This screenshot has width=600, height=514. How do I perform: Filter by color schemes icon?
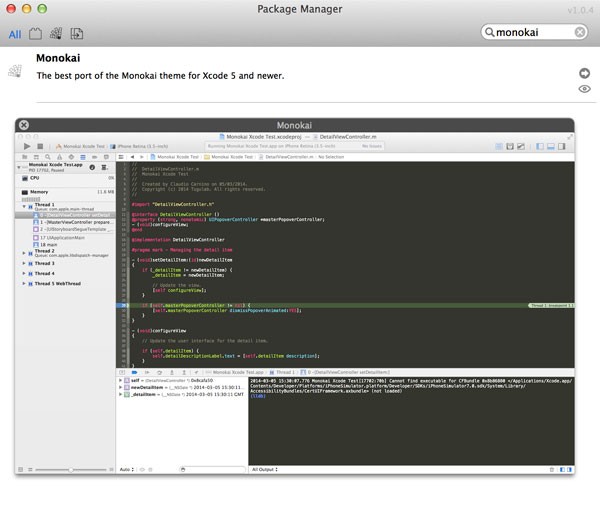coord(56,34)
